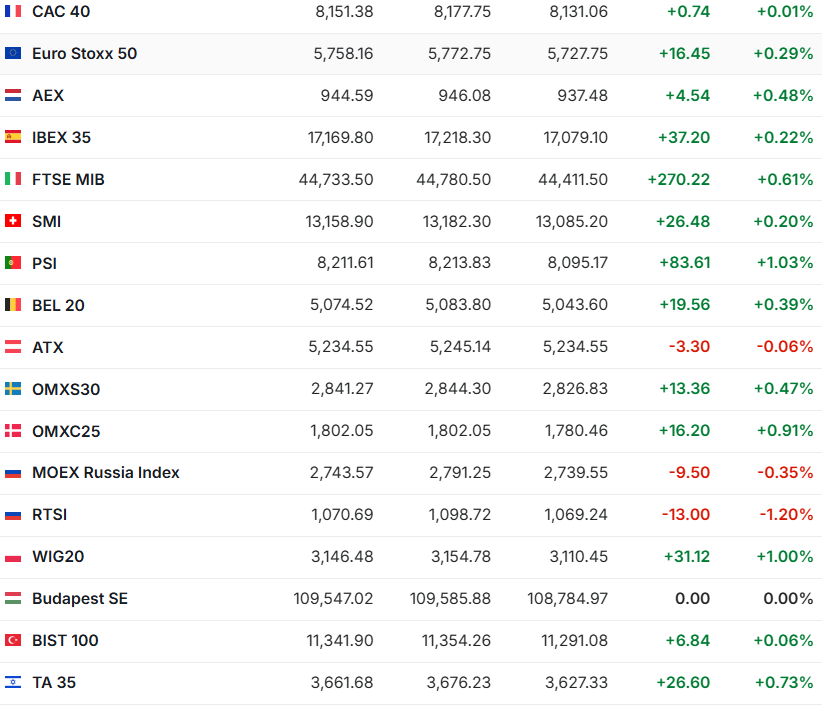Open the Euro Stoxx 50 index page
This screenshot has height=705, width=822.
(x=84, y=53)
